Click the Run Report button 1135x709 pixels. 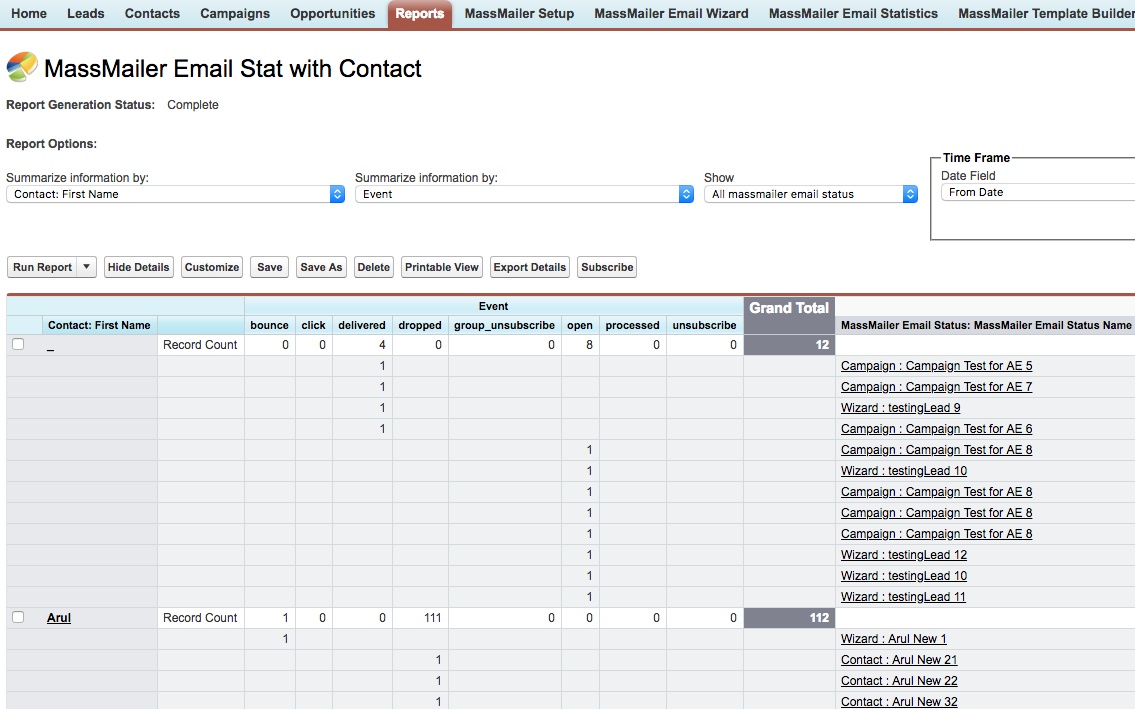(x=42, y=267)
